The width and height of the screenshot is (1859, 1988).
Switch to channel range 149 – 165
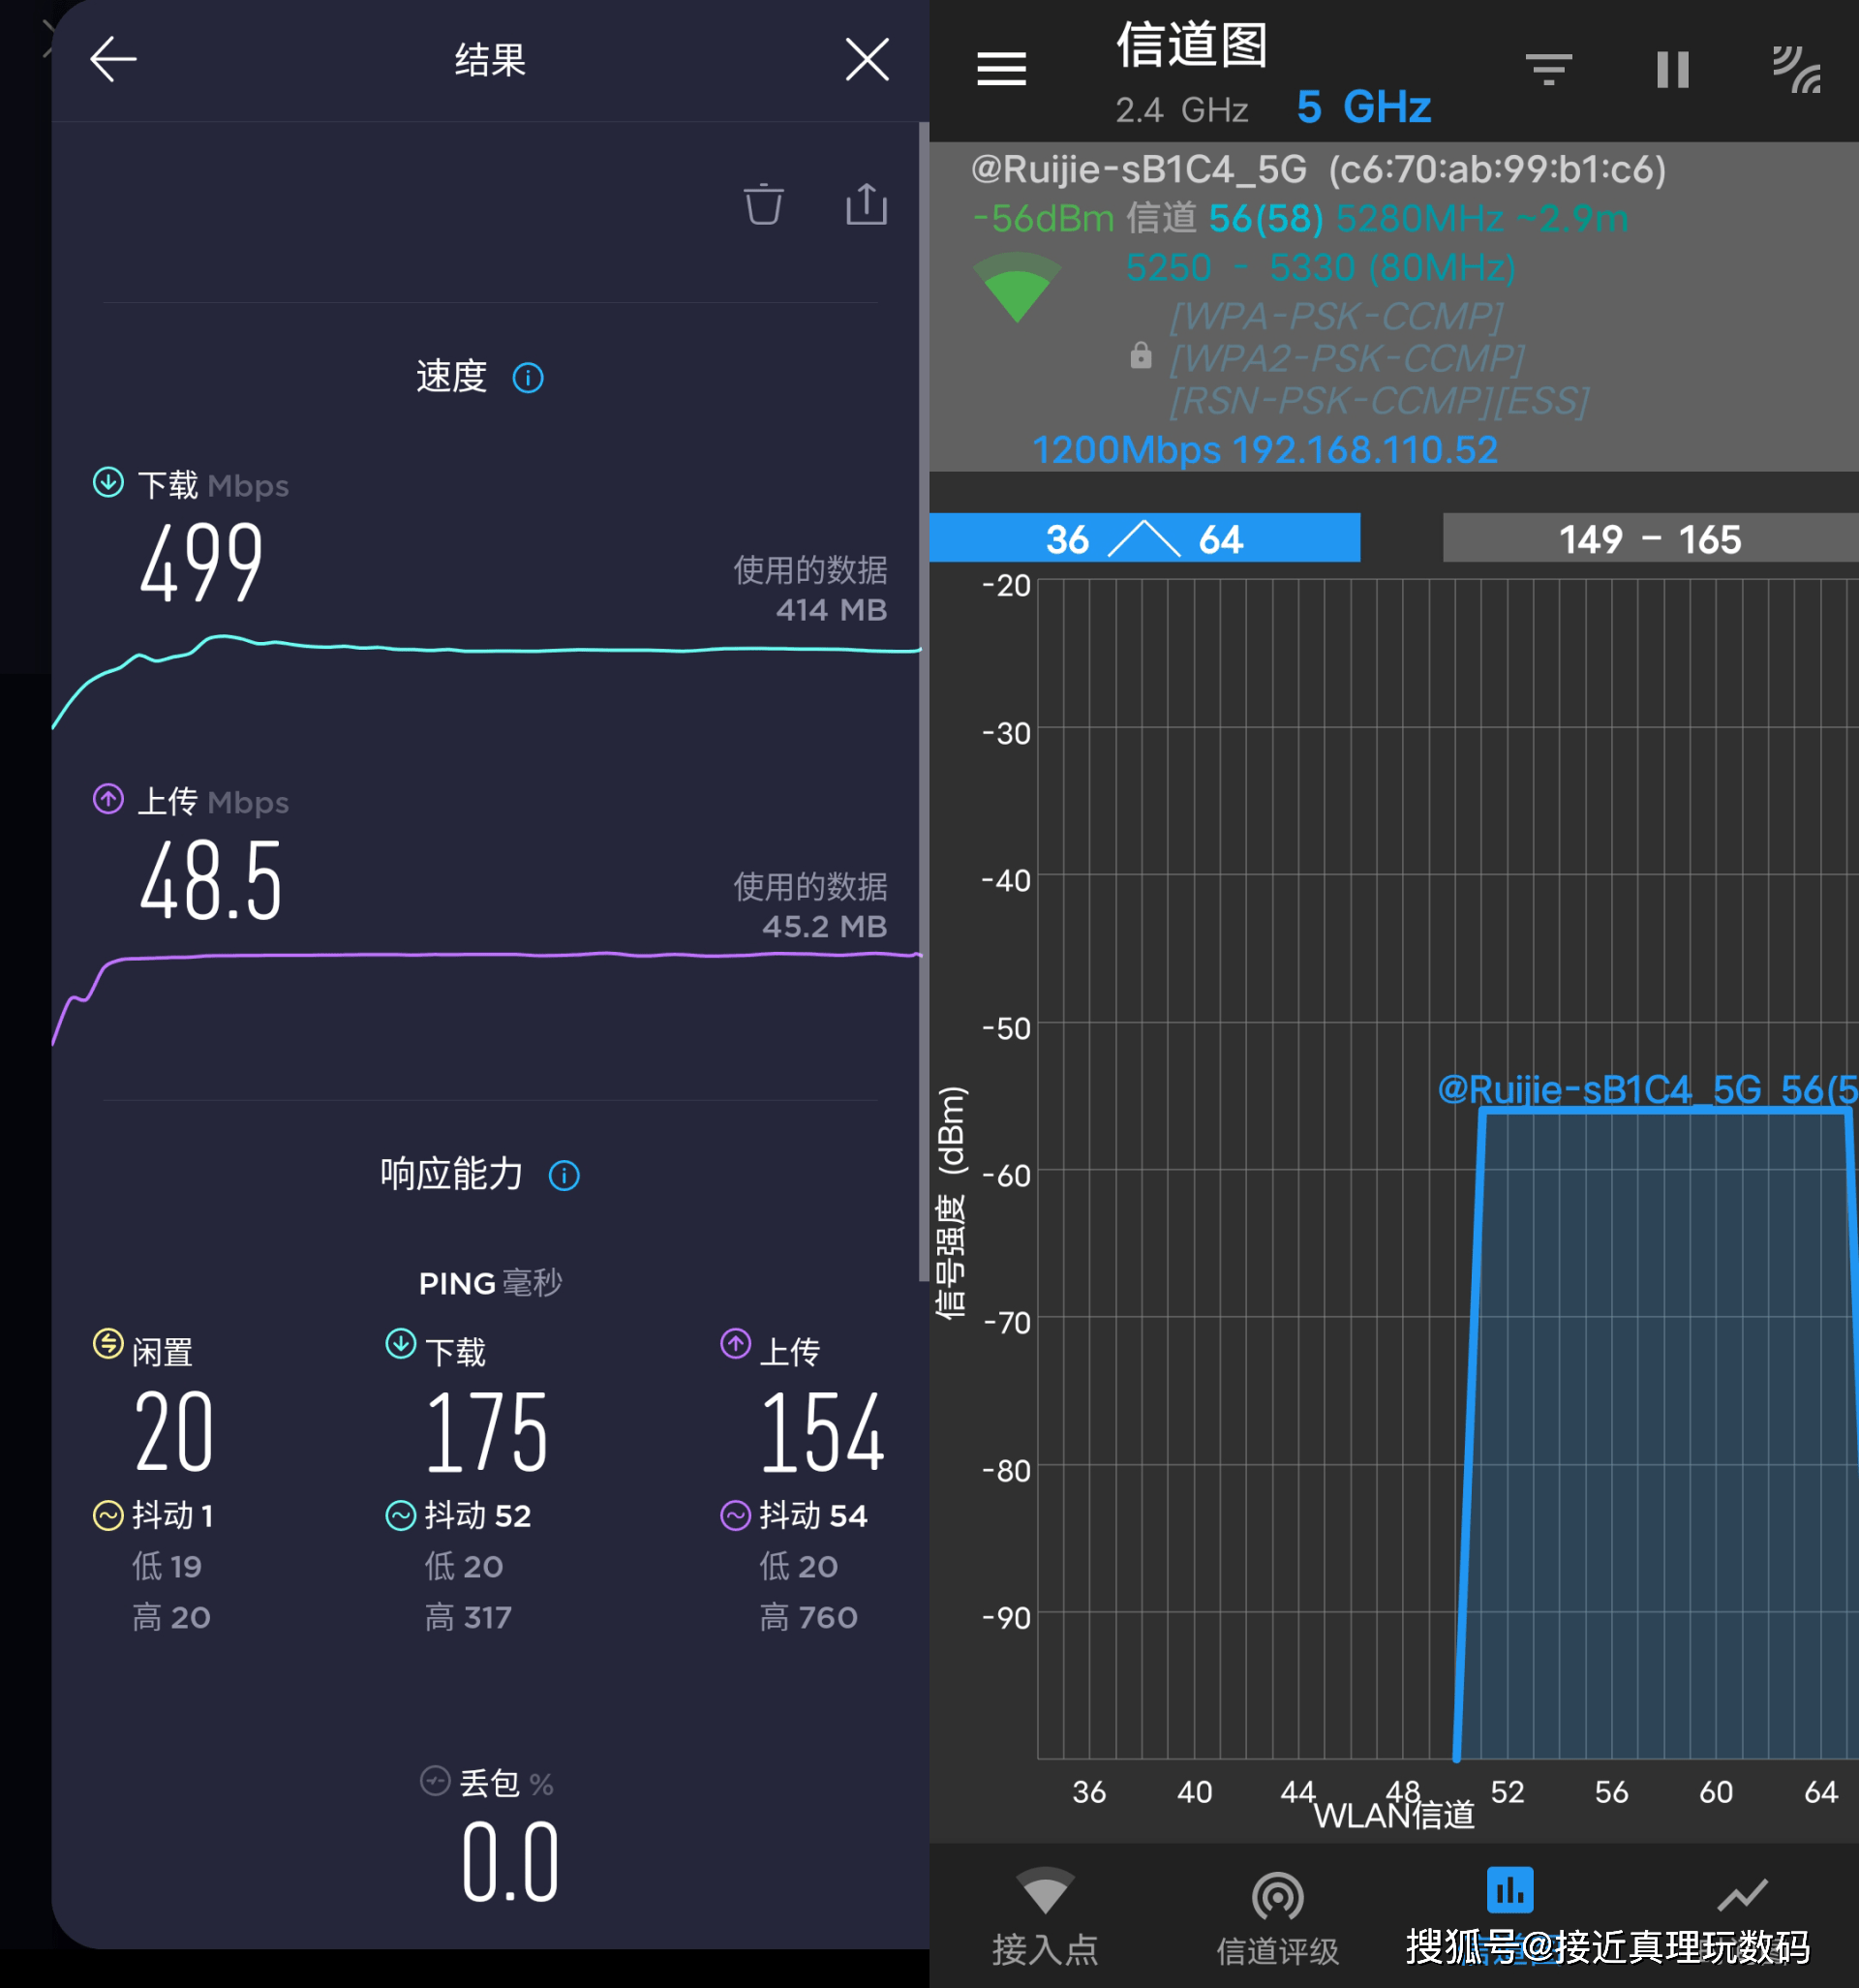pos(1649,539)
